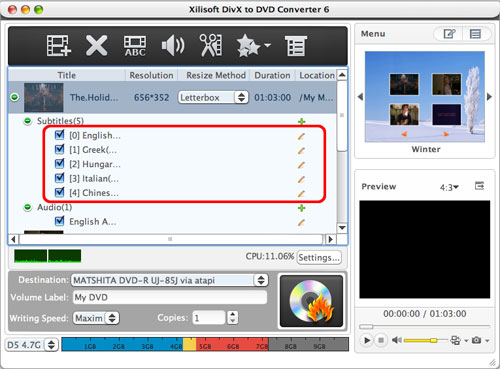Image resolution: width=500 pixels, height=369 pixels.
Task: Click the disc capacity usage bar
Action: point(205,344)
